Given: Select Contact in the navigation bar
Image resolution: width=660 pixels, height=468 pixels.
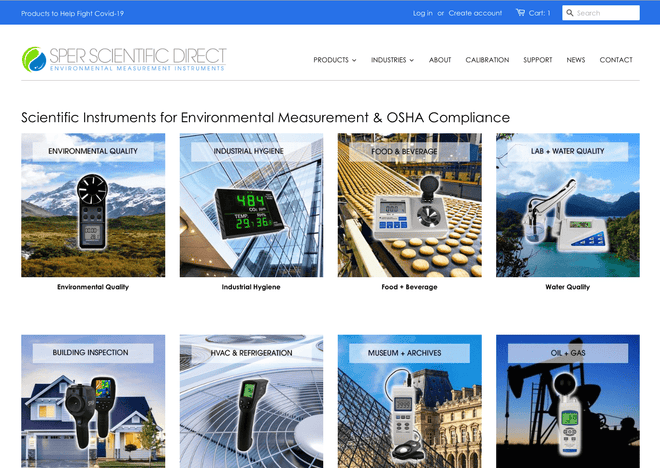Looking at the screenshot, I should (x=616, y=60).
